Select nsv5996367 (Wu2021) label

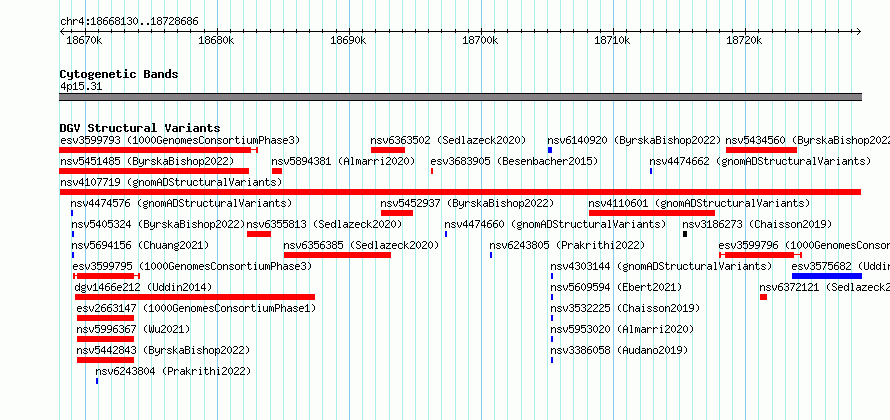point(133,329)
